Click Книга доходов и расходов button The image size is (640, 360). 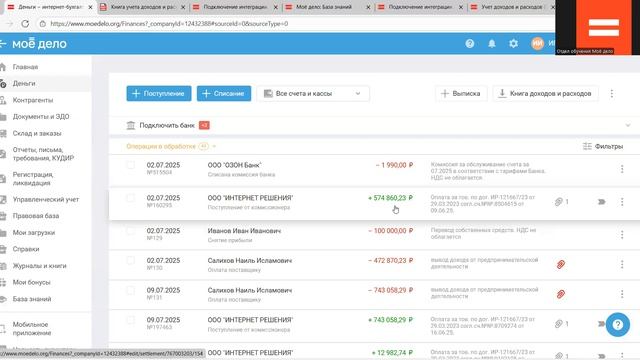[545, 93]
